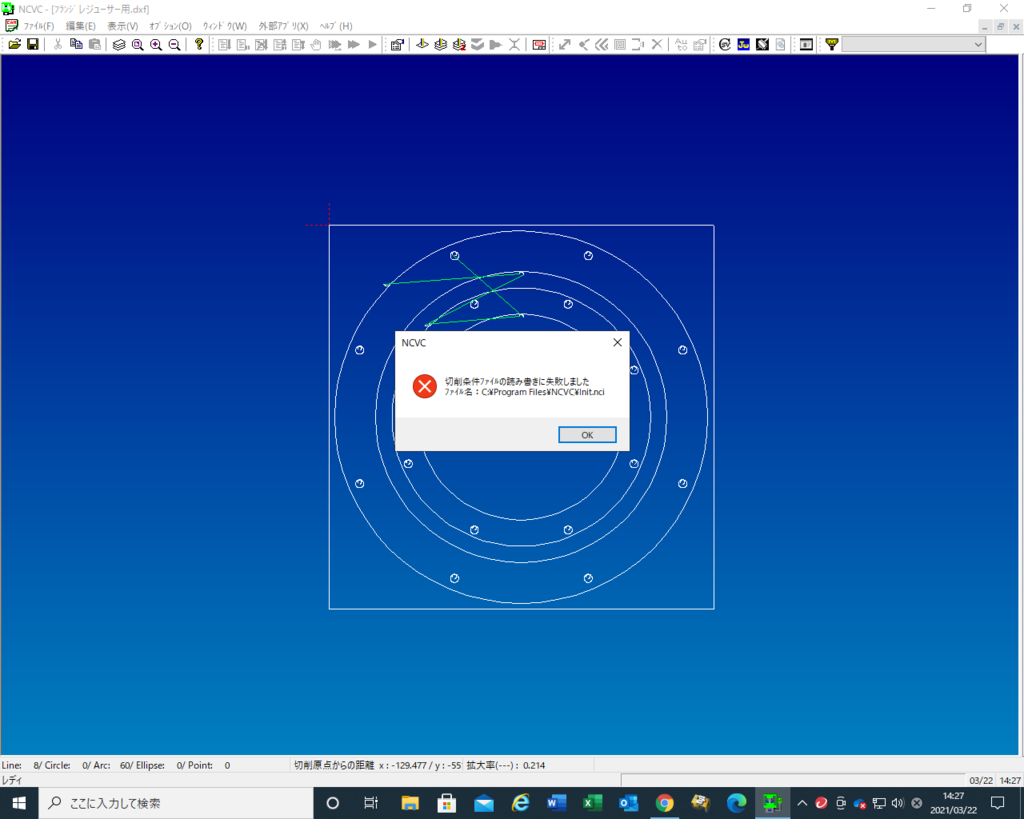The height and width of the screenshot is (819, 1024).
Task: Open the 外部アプリ(X) menu
Action: 283,26
